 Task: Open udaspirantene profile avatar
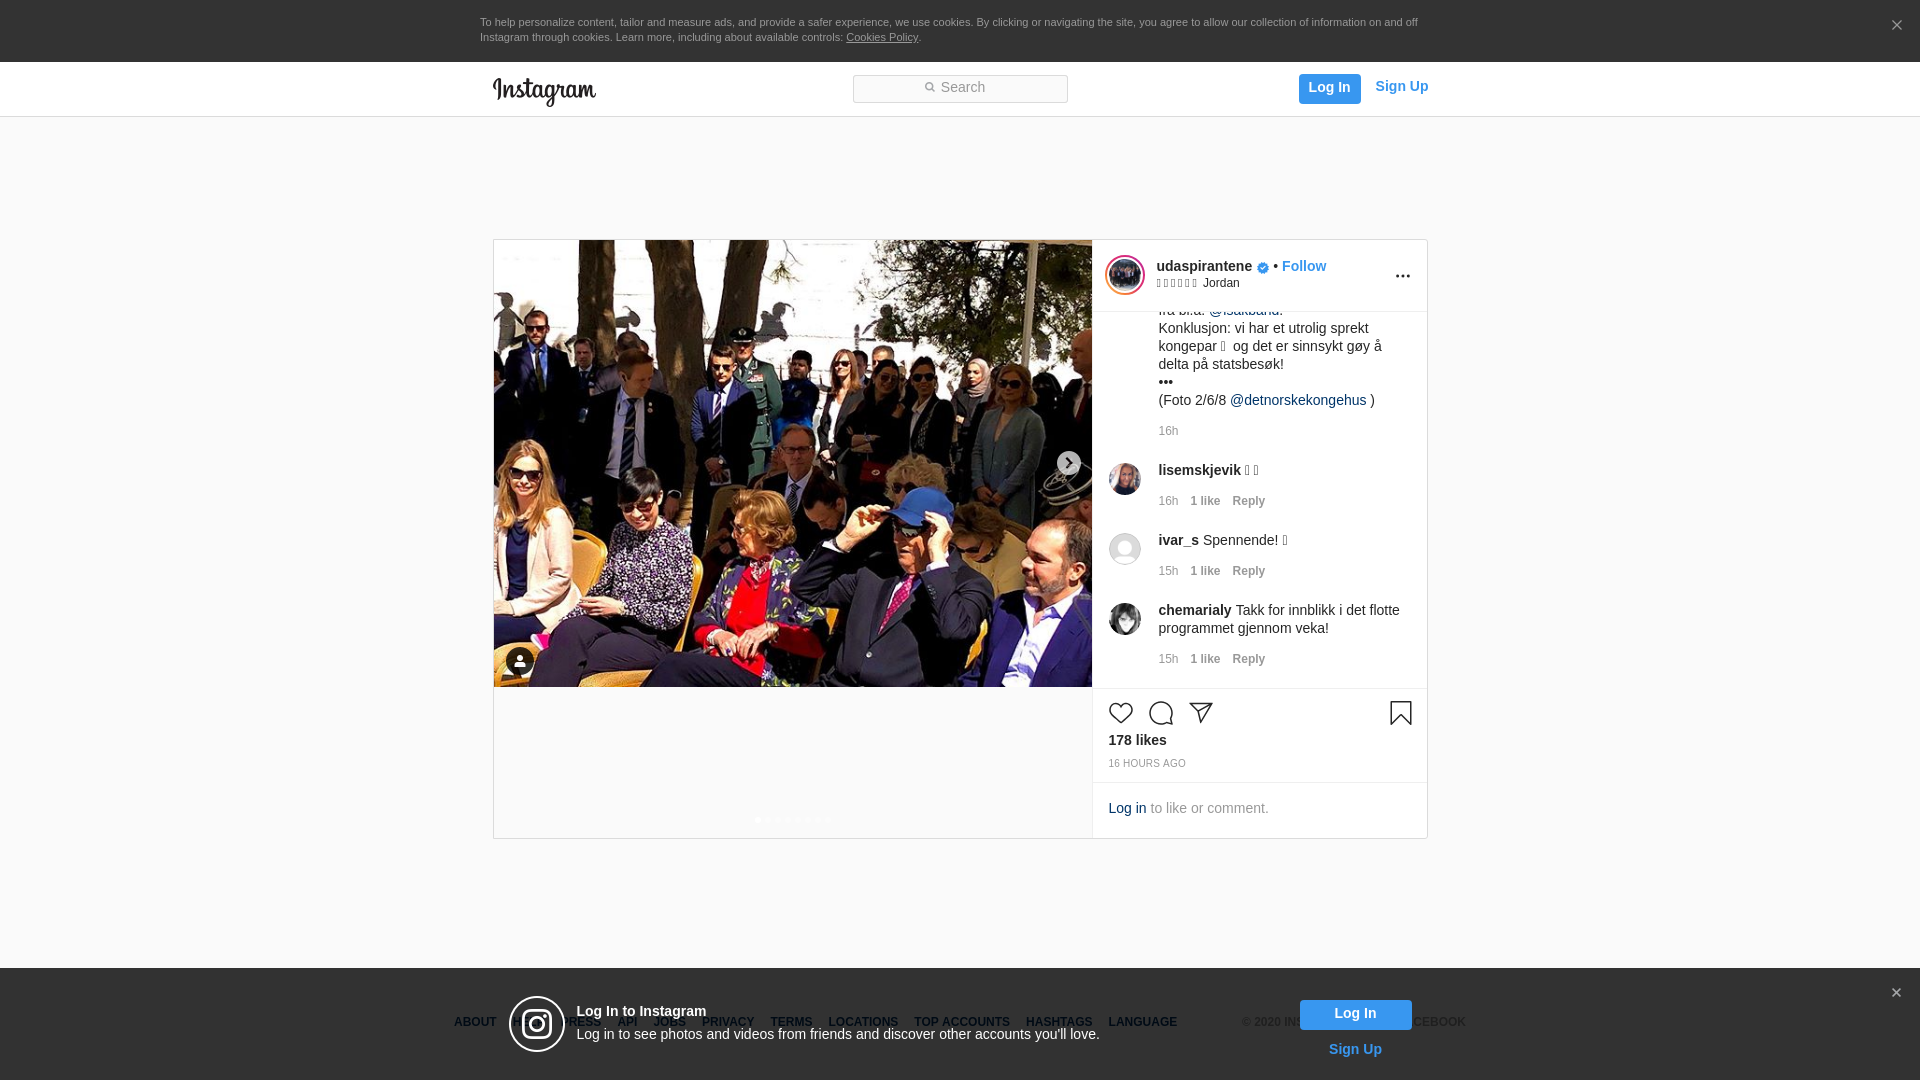(x=1124, y=275)
